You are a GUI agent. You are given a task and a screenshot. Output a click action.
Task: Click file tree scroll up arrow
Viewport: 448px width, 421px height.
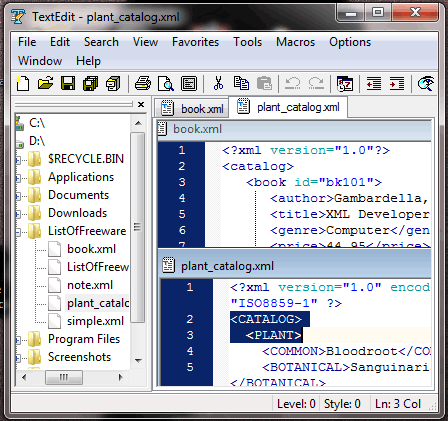pyautogui.click(x=138, y=123)
